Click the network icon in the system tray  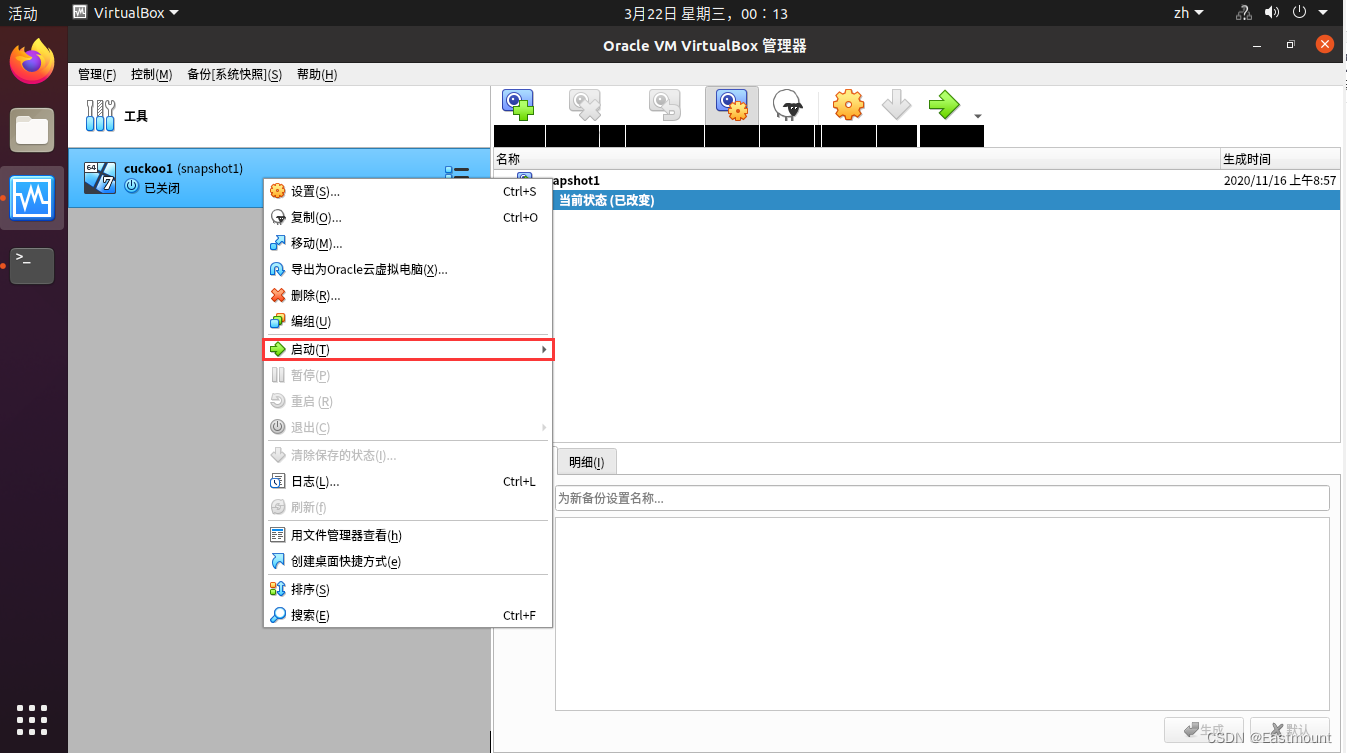point(1244,13)
